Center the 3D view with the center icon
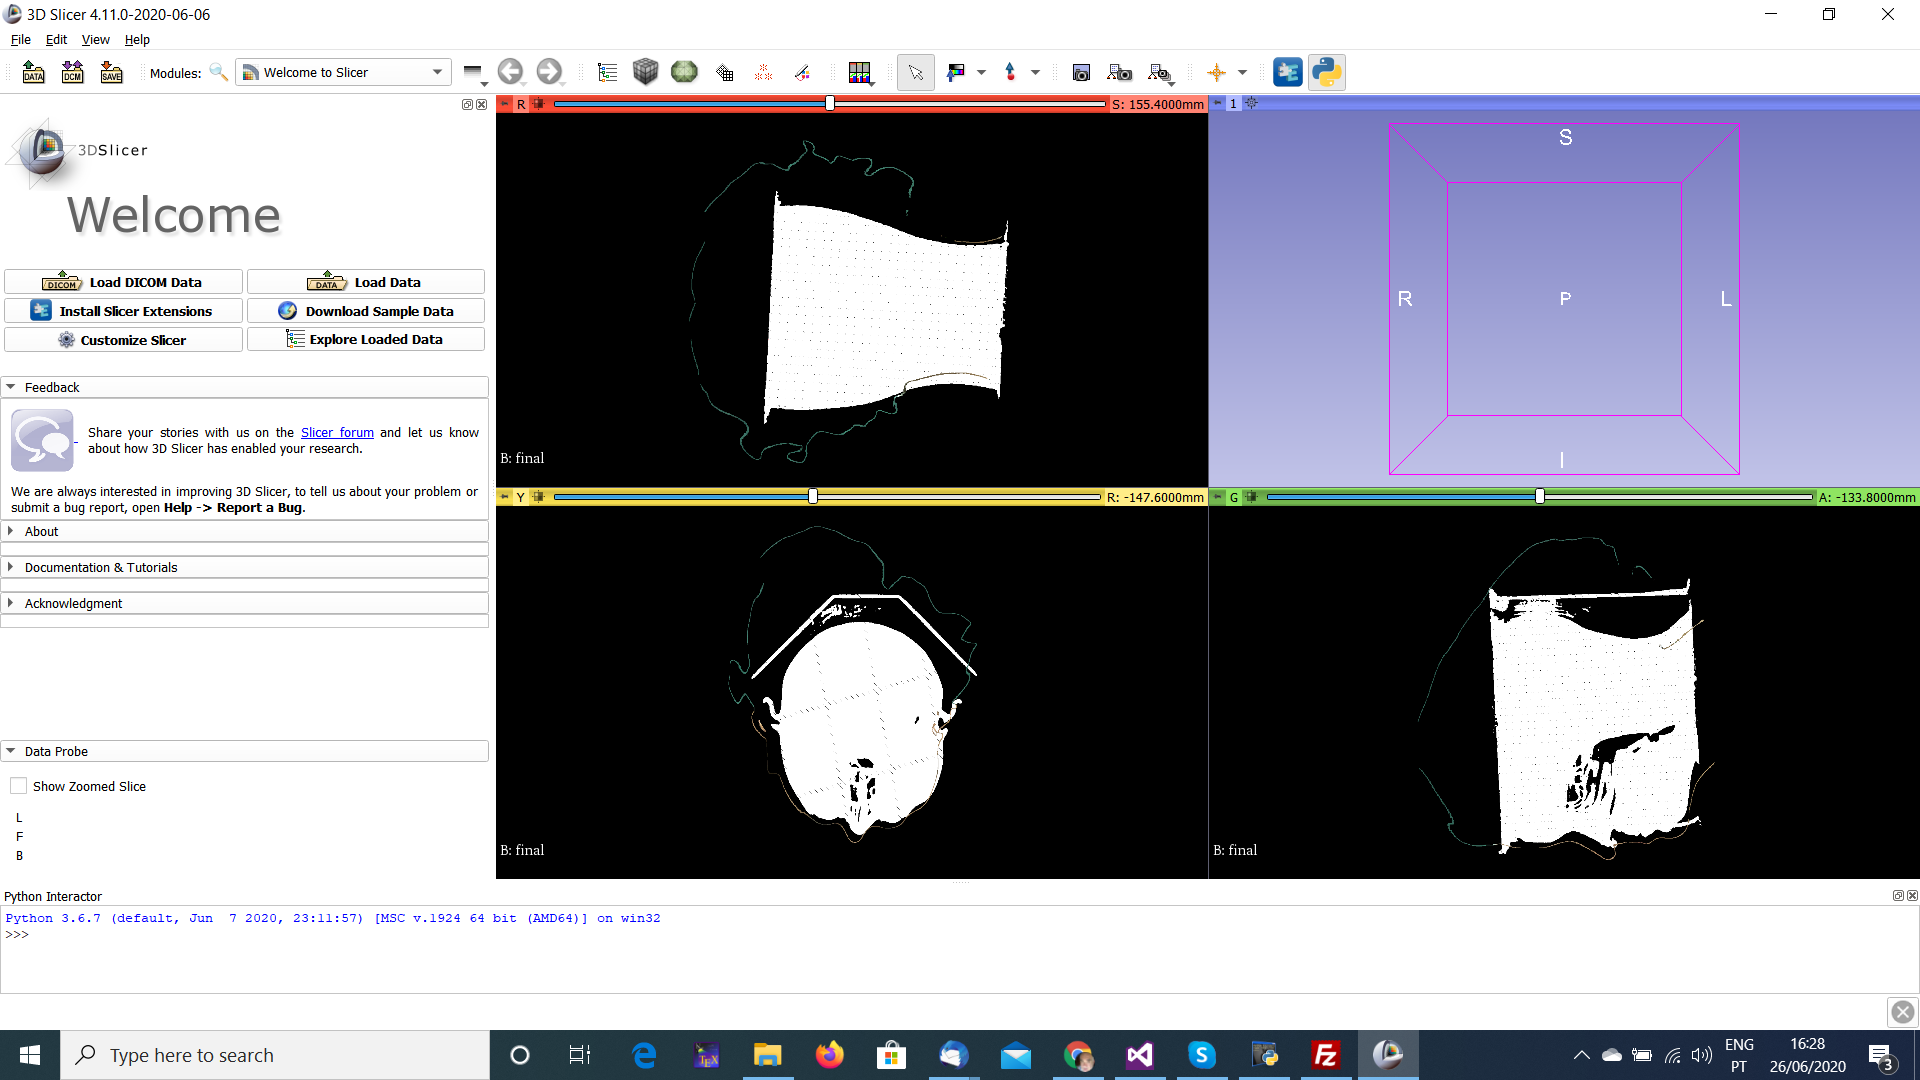 [1251, 103]
